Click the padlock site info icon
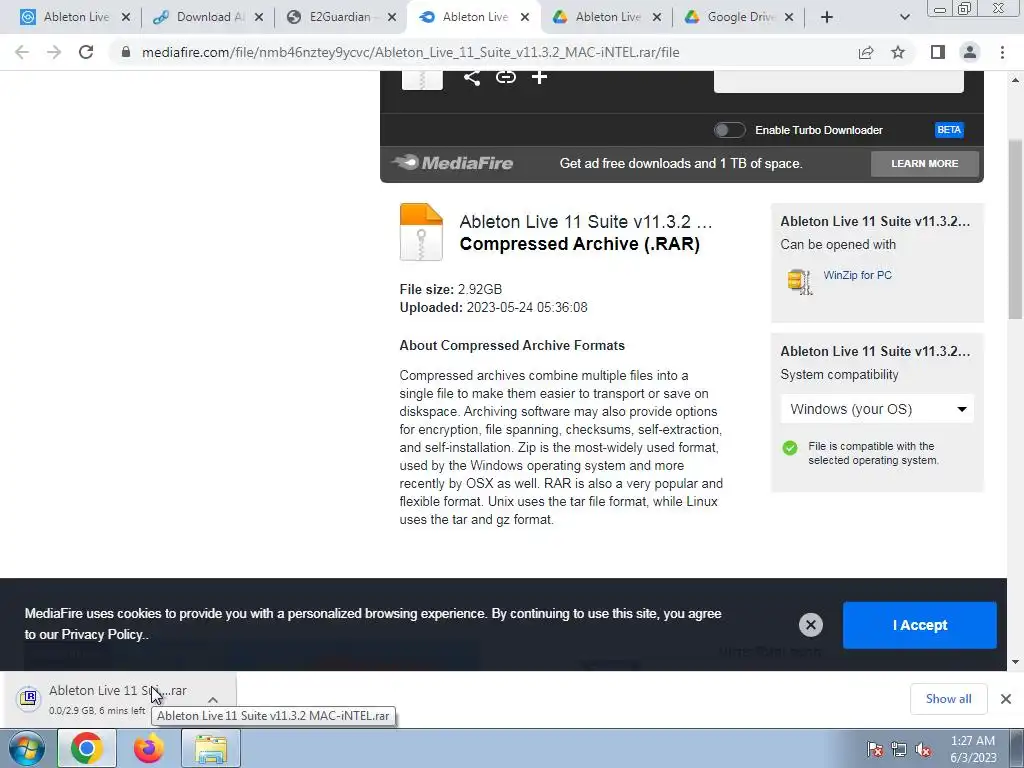This screenshot has height=768, width=1024. coord(126,52)
